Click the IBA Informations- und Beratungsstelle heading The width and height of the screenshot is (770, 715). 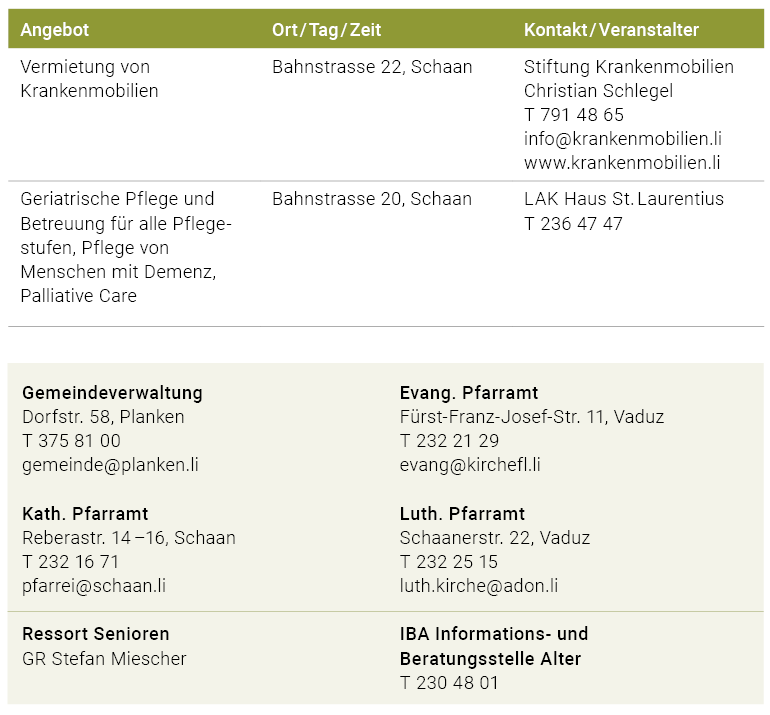point(494,646)
